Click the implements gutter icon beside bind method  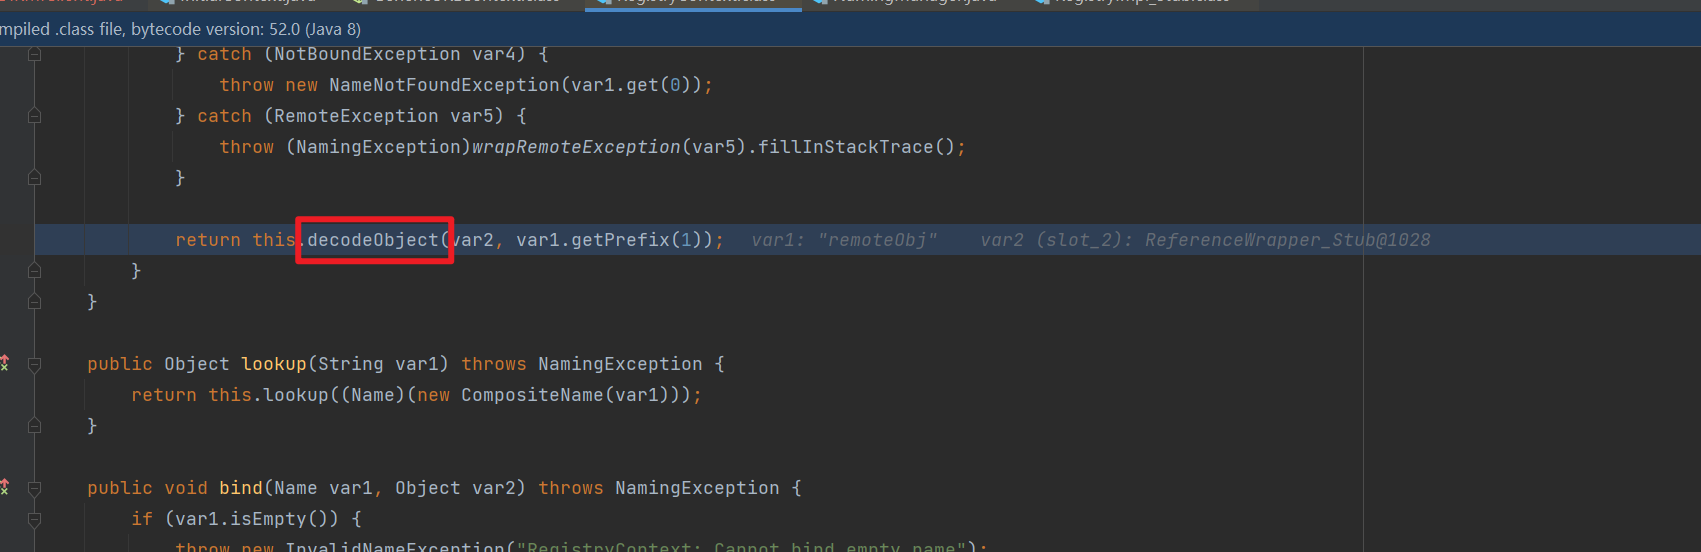tap(5, 487)
